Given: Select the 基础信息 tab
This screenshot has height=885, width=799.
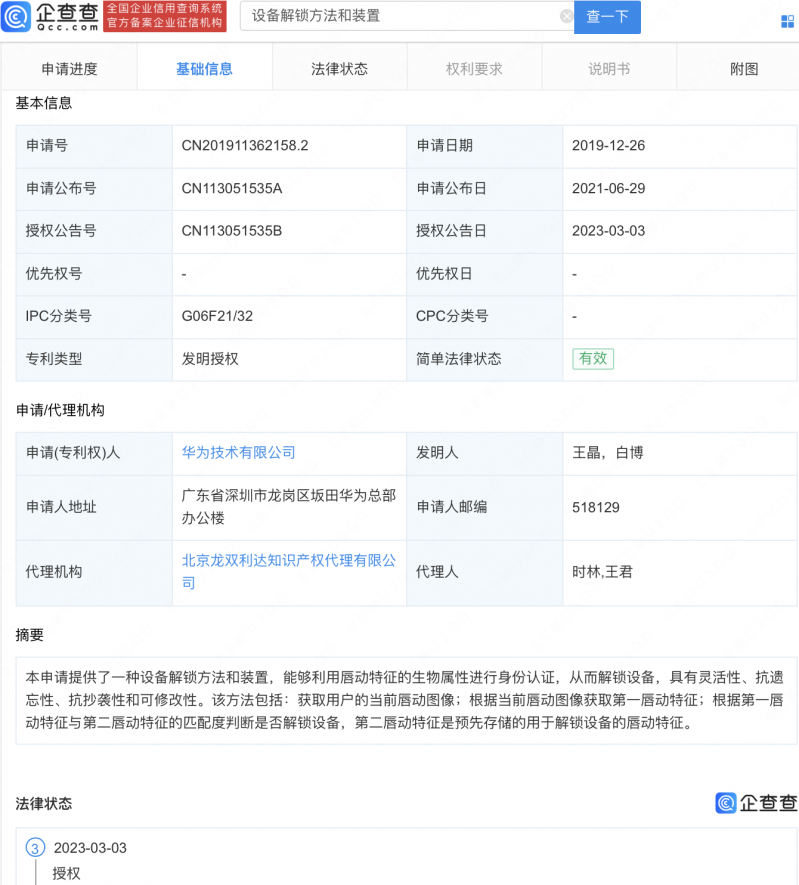Looking at the screenshot, I should (204, 69).
